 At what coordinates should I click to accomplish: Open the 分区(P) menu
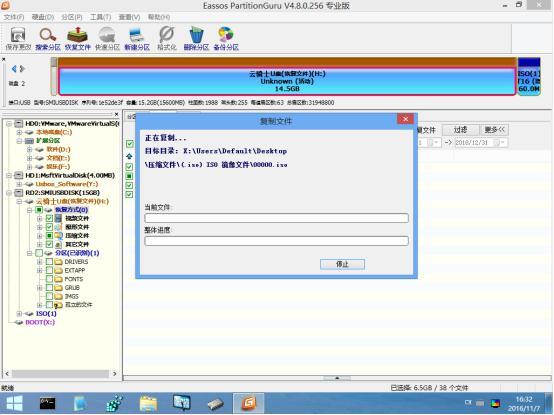click(72, 17)
